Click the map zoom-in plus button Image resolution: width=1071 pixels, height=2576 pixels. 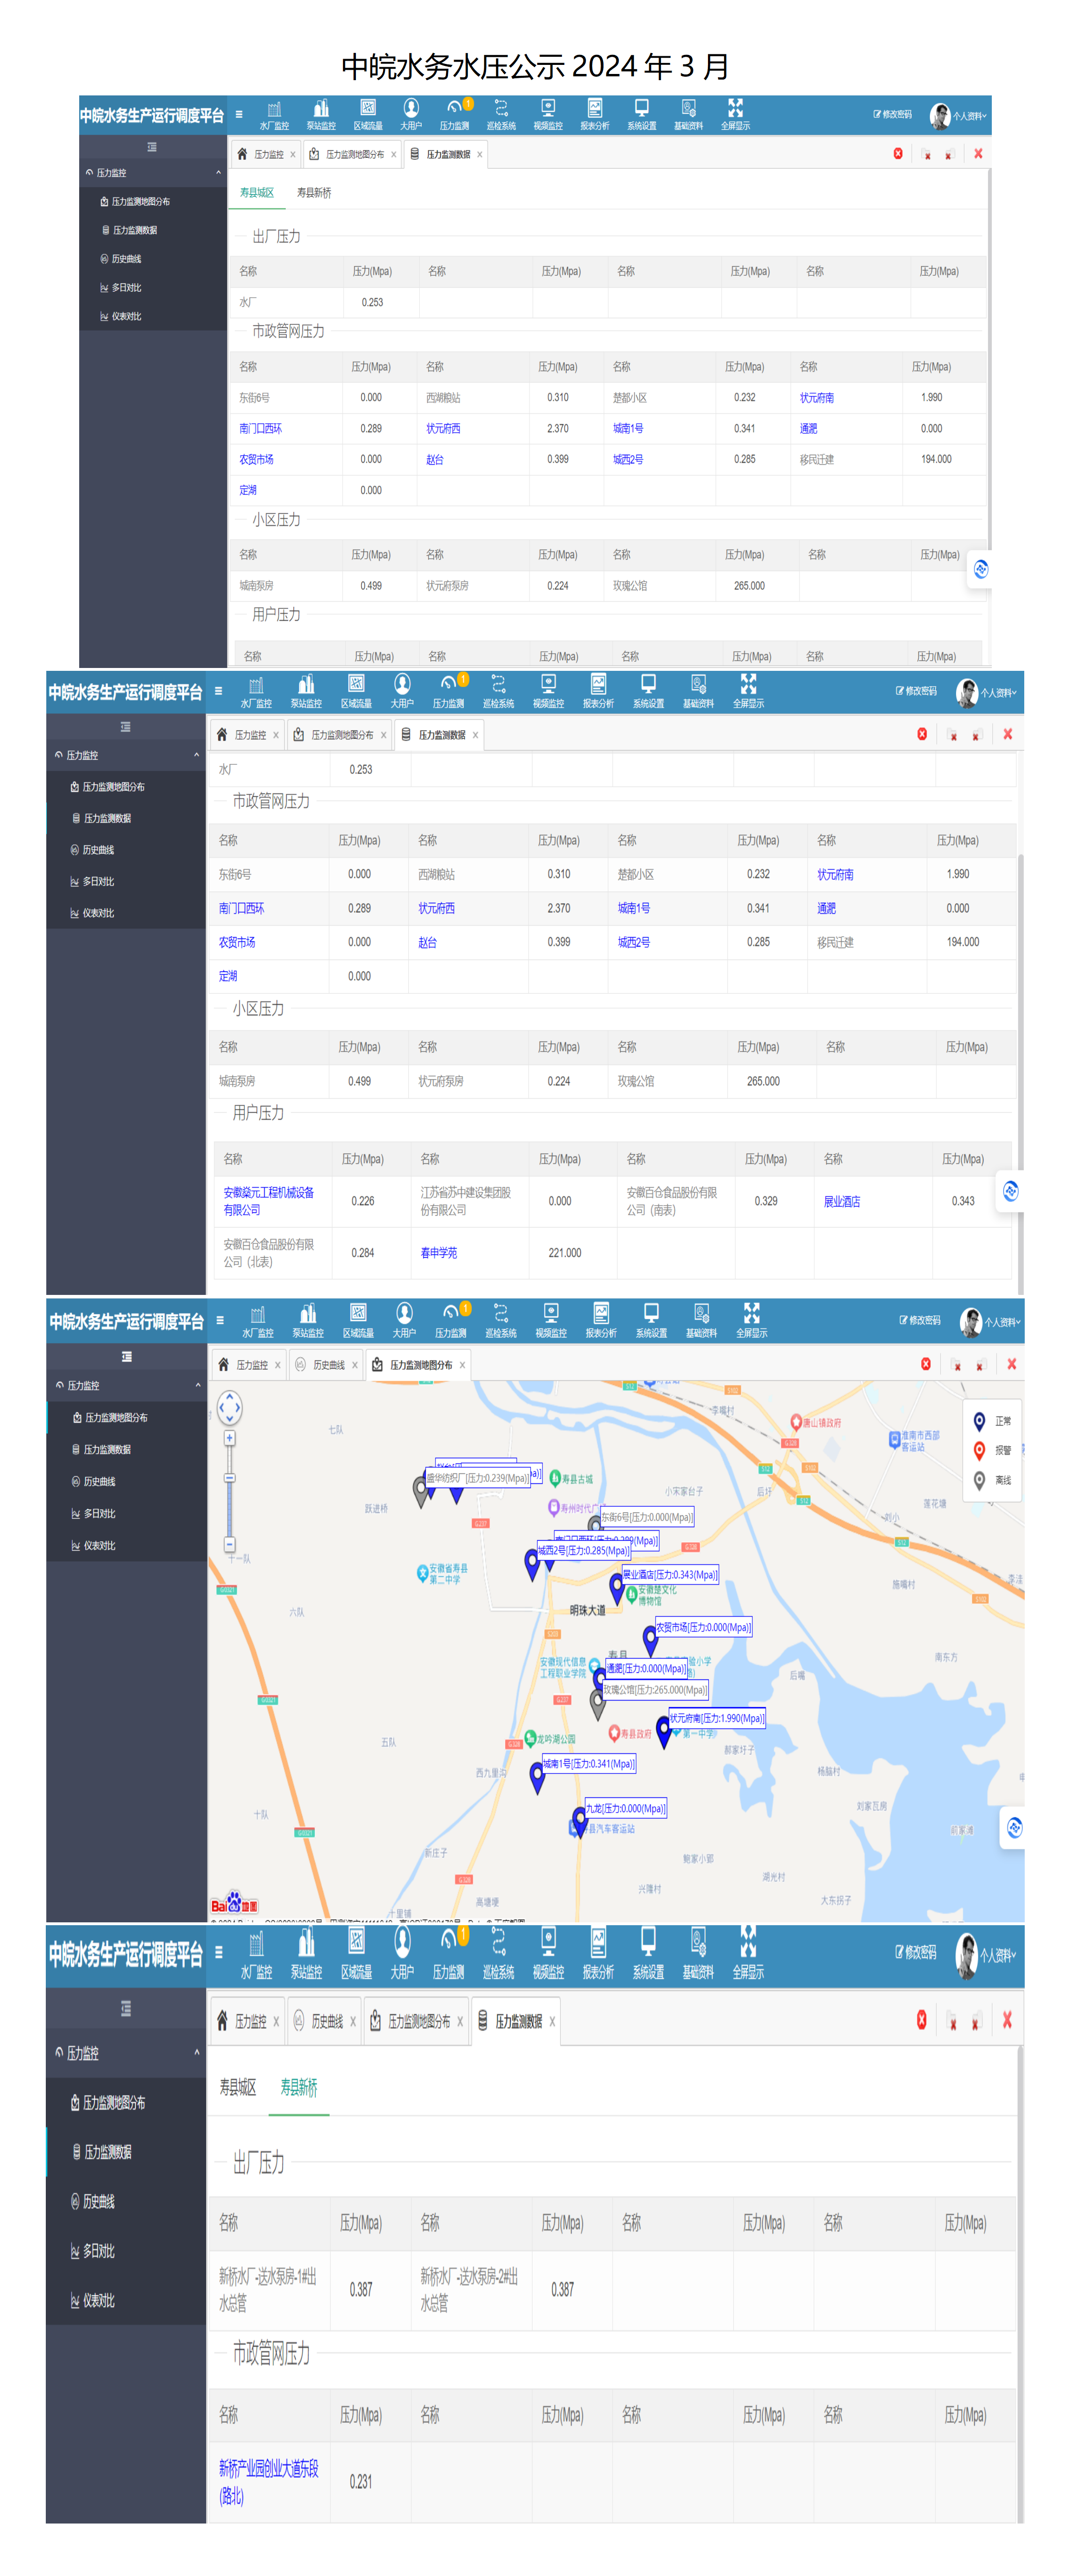229,1438
